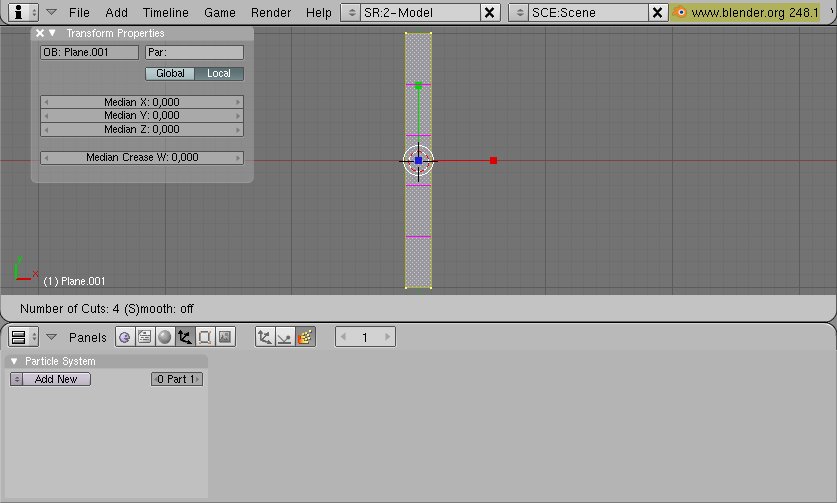Decrease Median Z with left arrow
837x503 pixels.
pos(46,130)
